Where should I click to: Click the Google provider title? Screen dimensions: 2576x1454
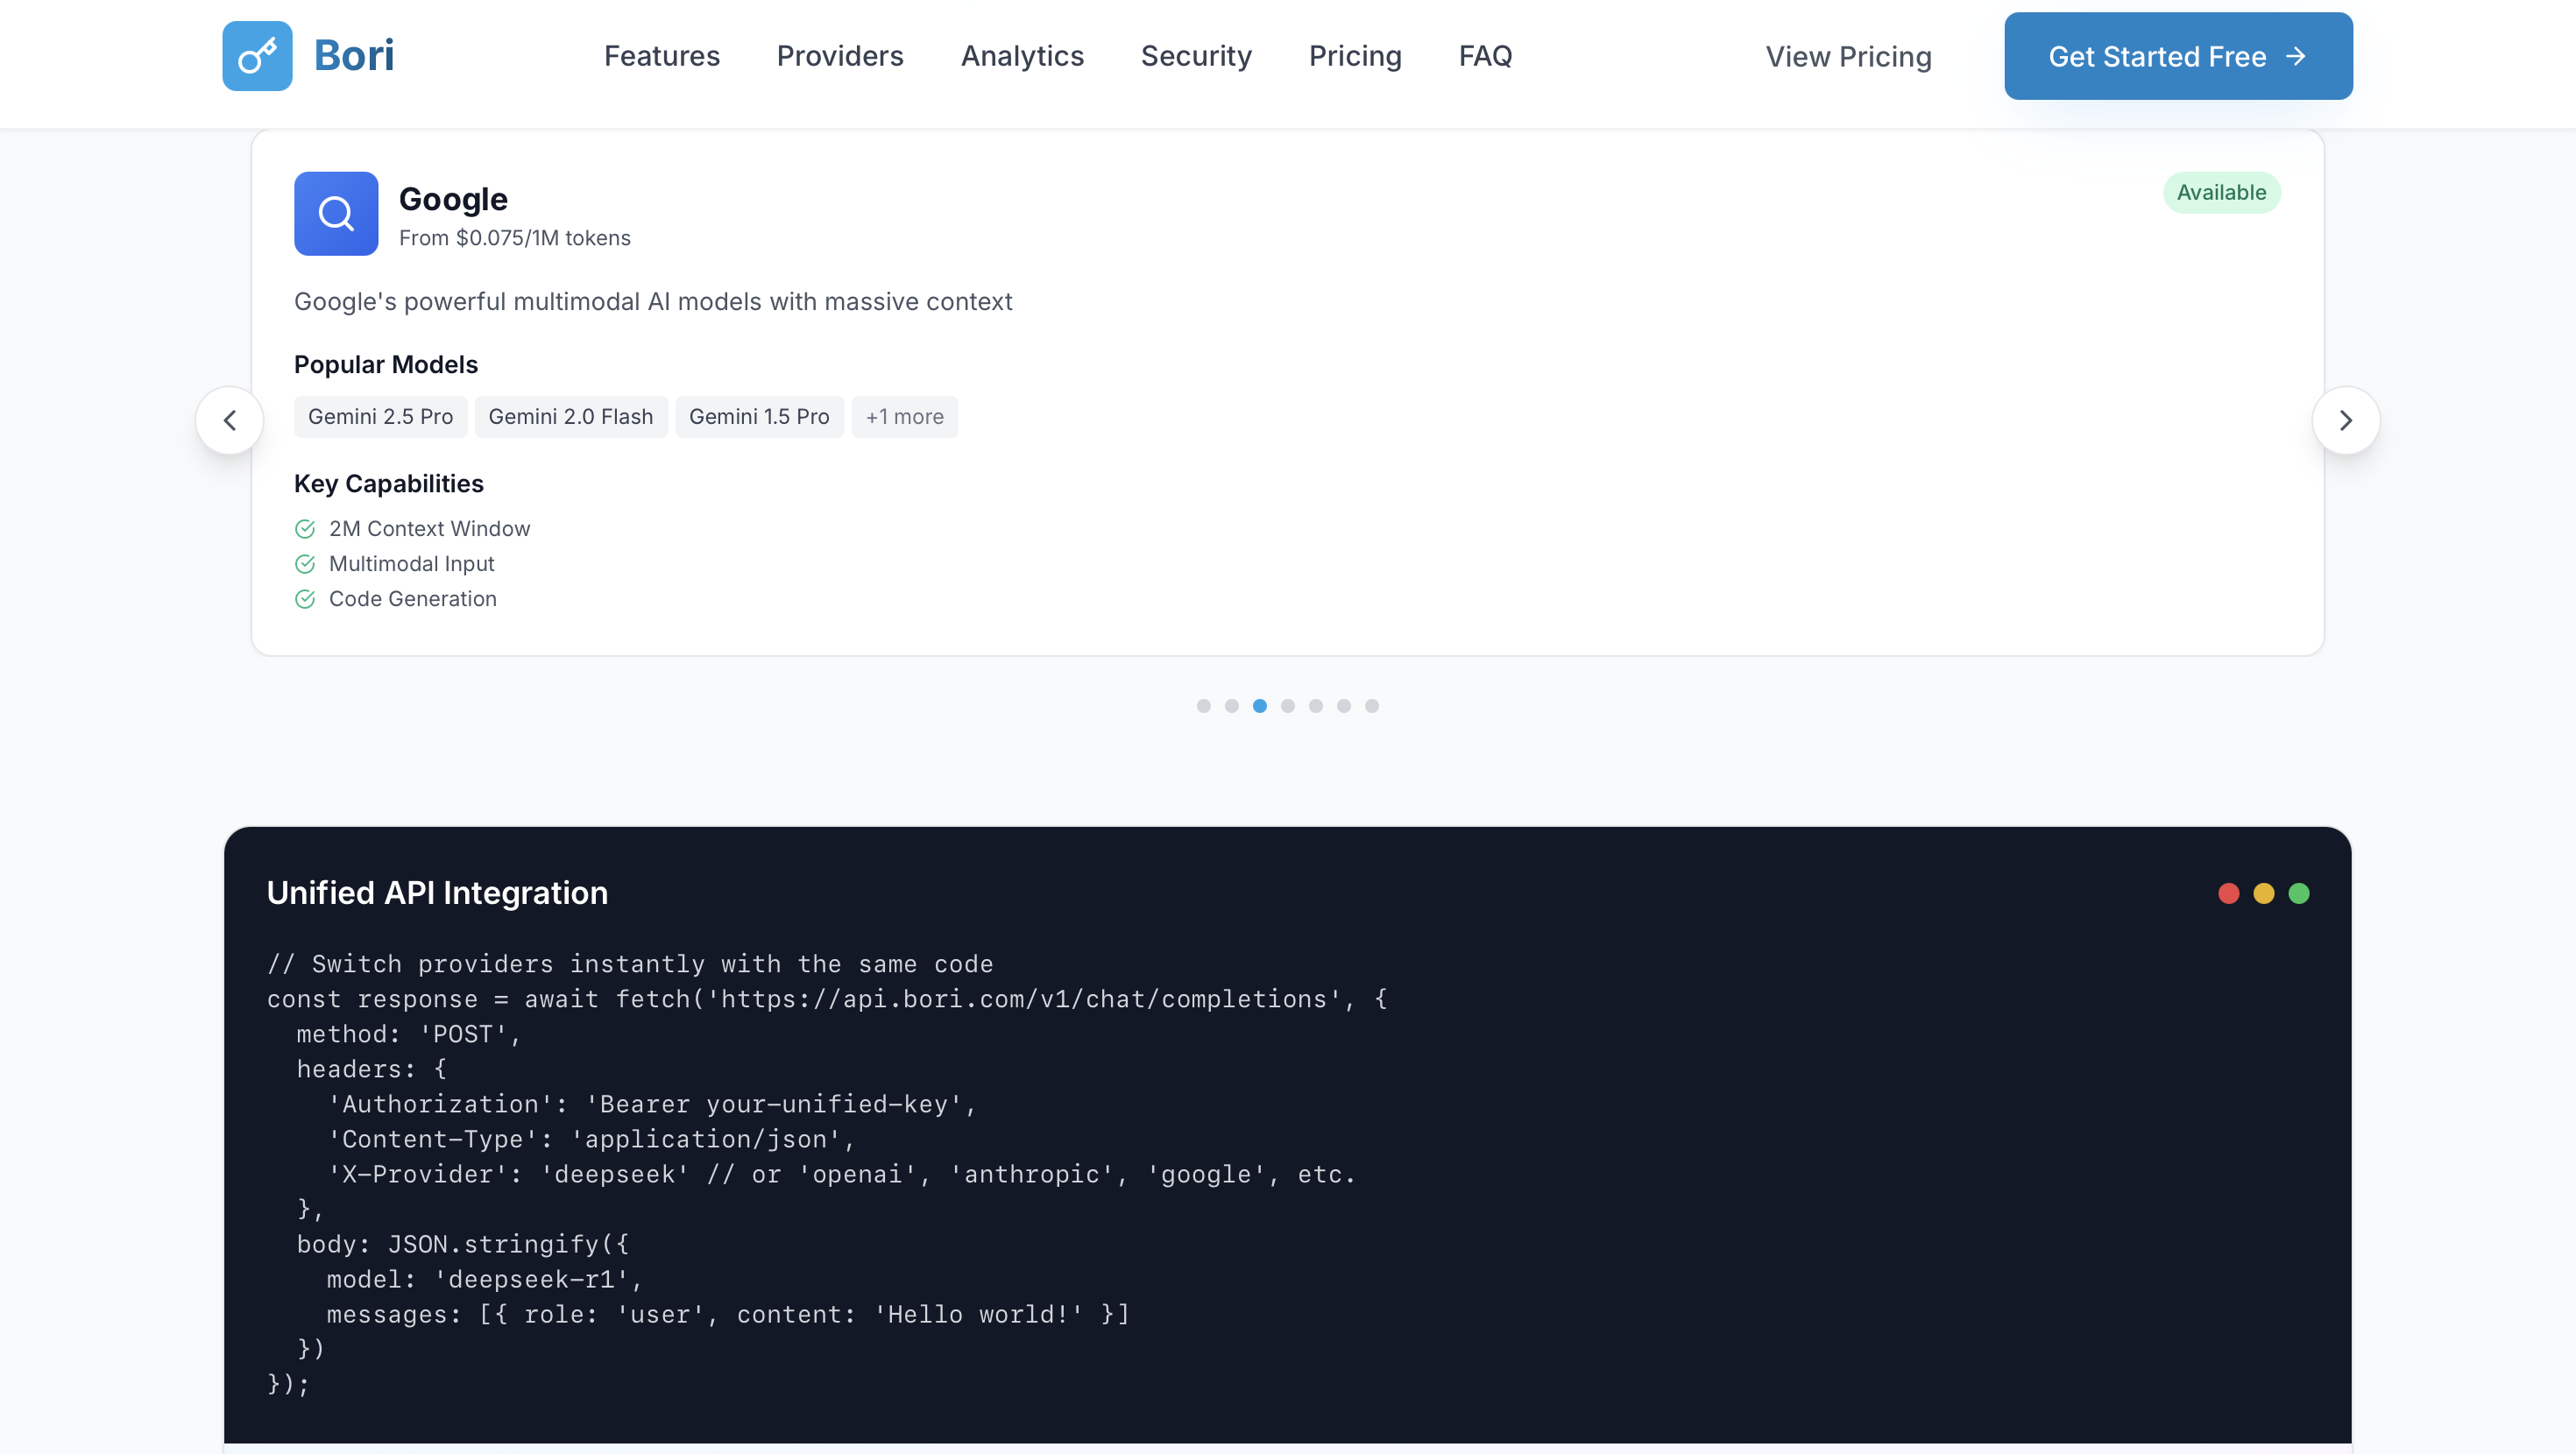453,199
